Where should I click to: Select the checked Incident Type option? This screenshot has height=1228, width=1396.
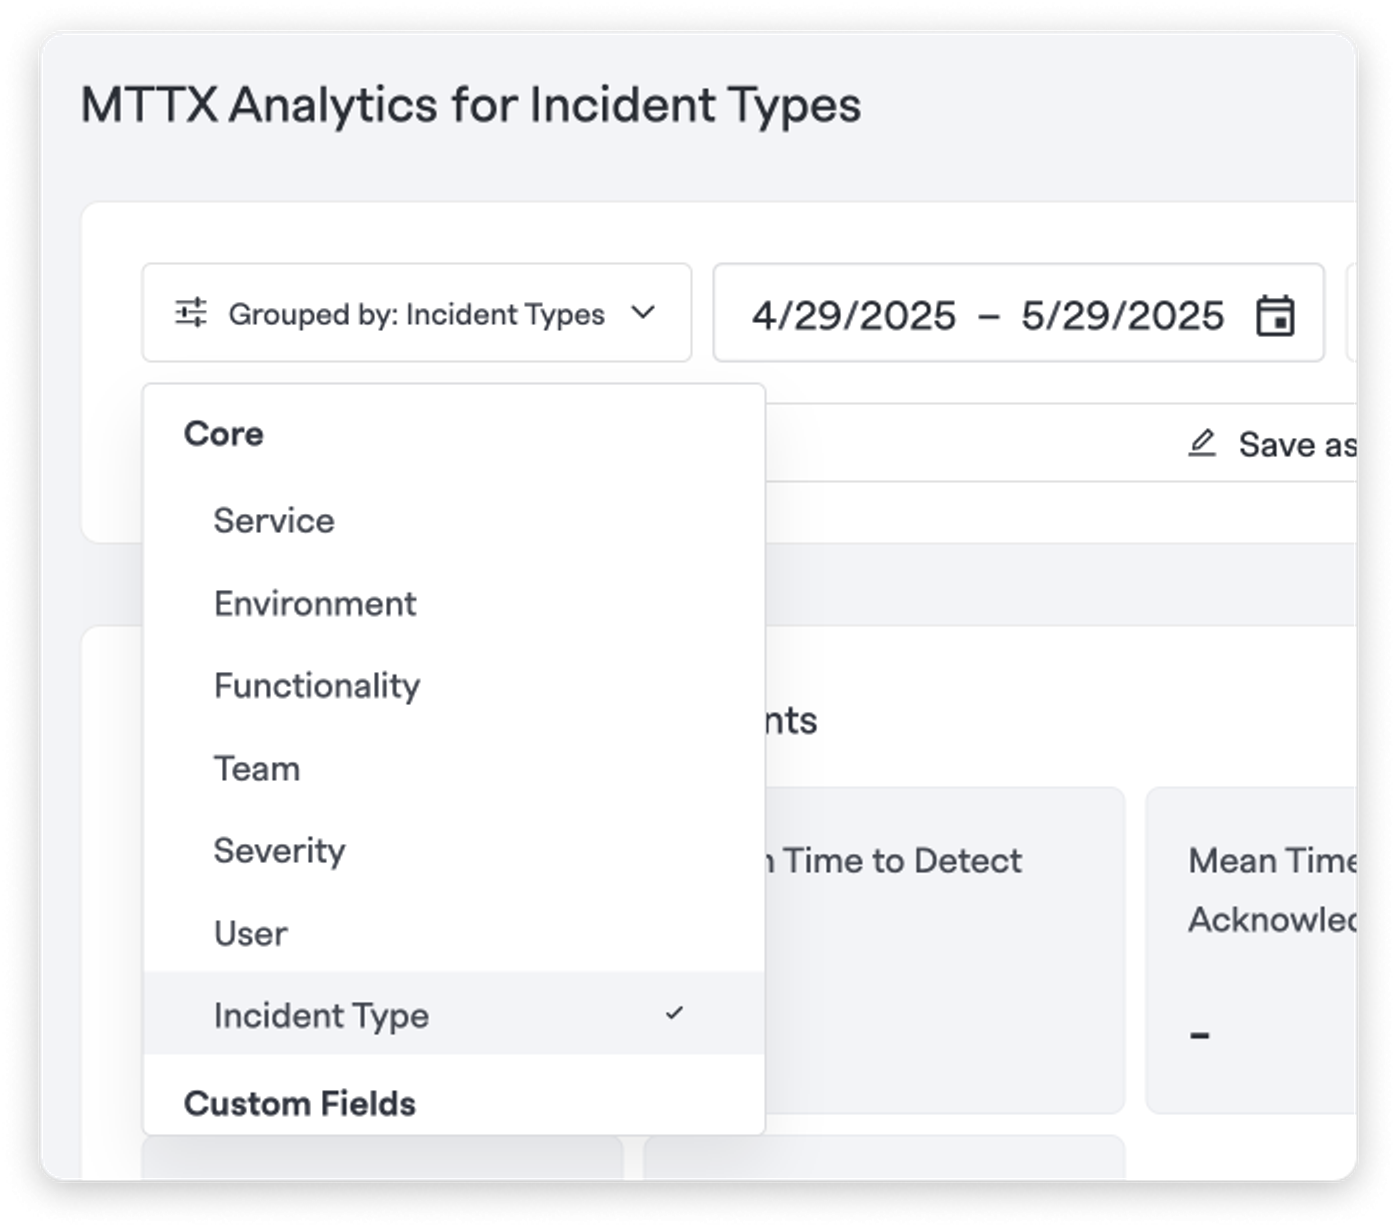point(454,1013)
